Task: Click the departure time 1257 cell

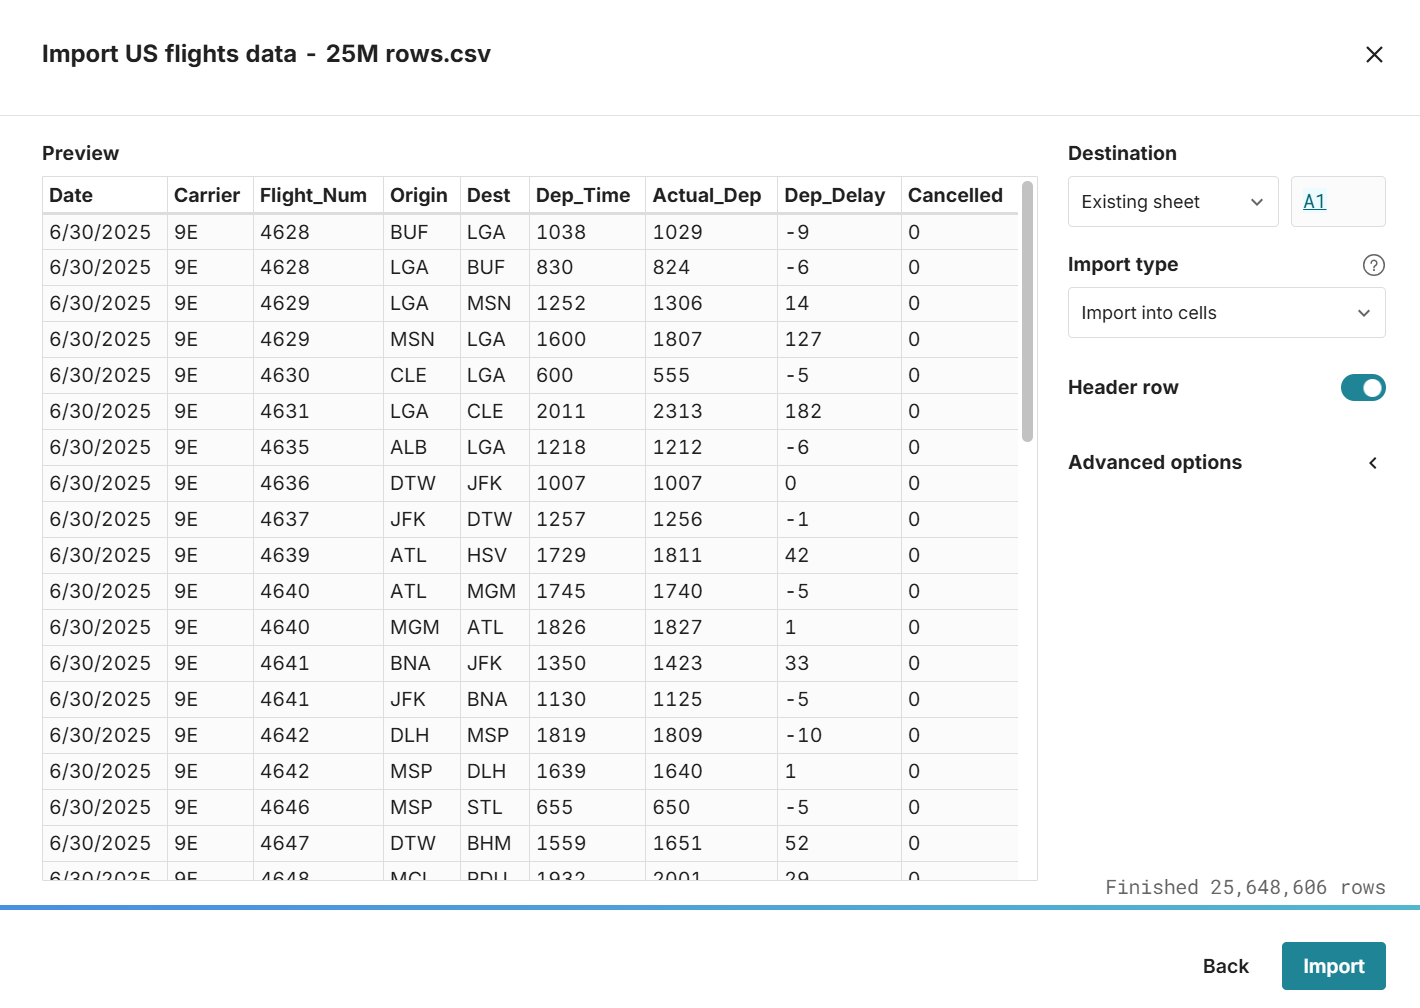Action: point(588,520)
